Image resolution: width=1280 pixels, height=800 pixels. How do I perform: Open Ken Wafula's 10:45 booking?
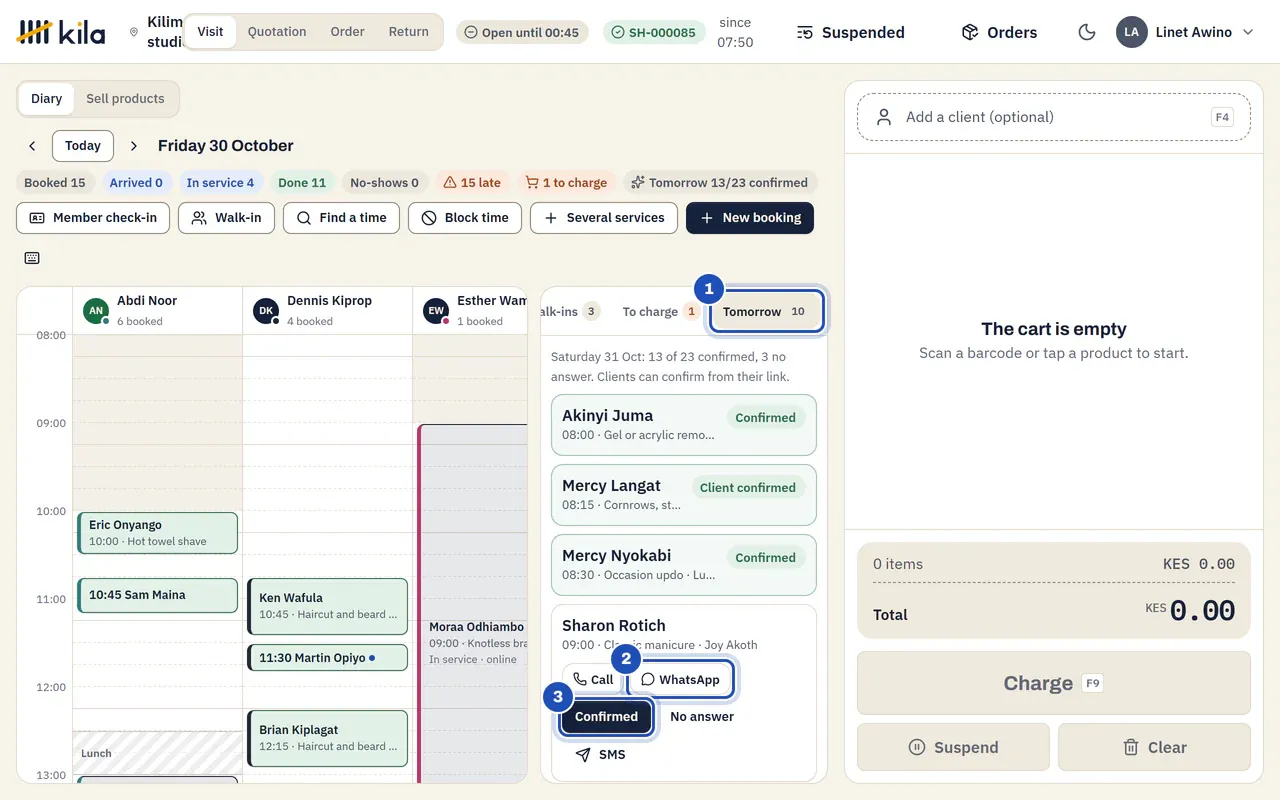(327, 606)
